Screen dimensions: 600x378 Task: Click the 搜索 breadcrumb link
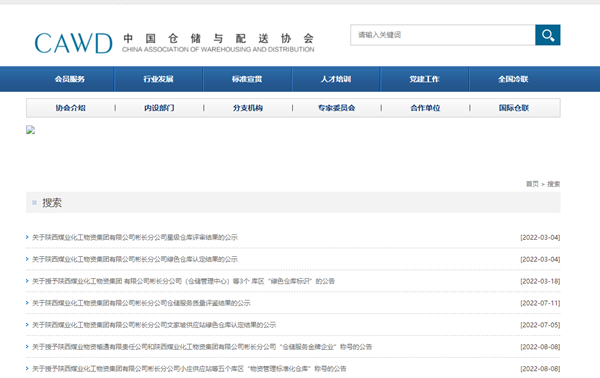click(554, 184)
